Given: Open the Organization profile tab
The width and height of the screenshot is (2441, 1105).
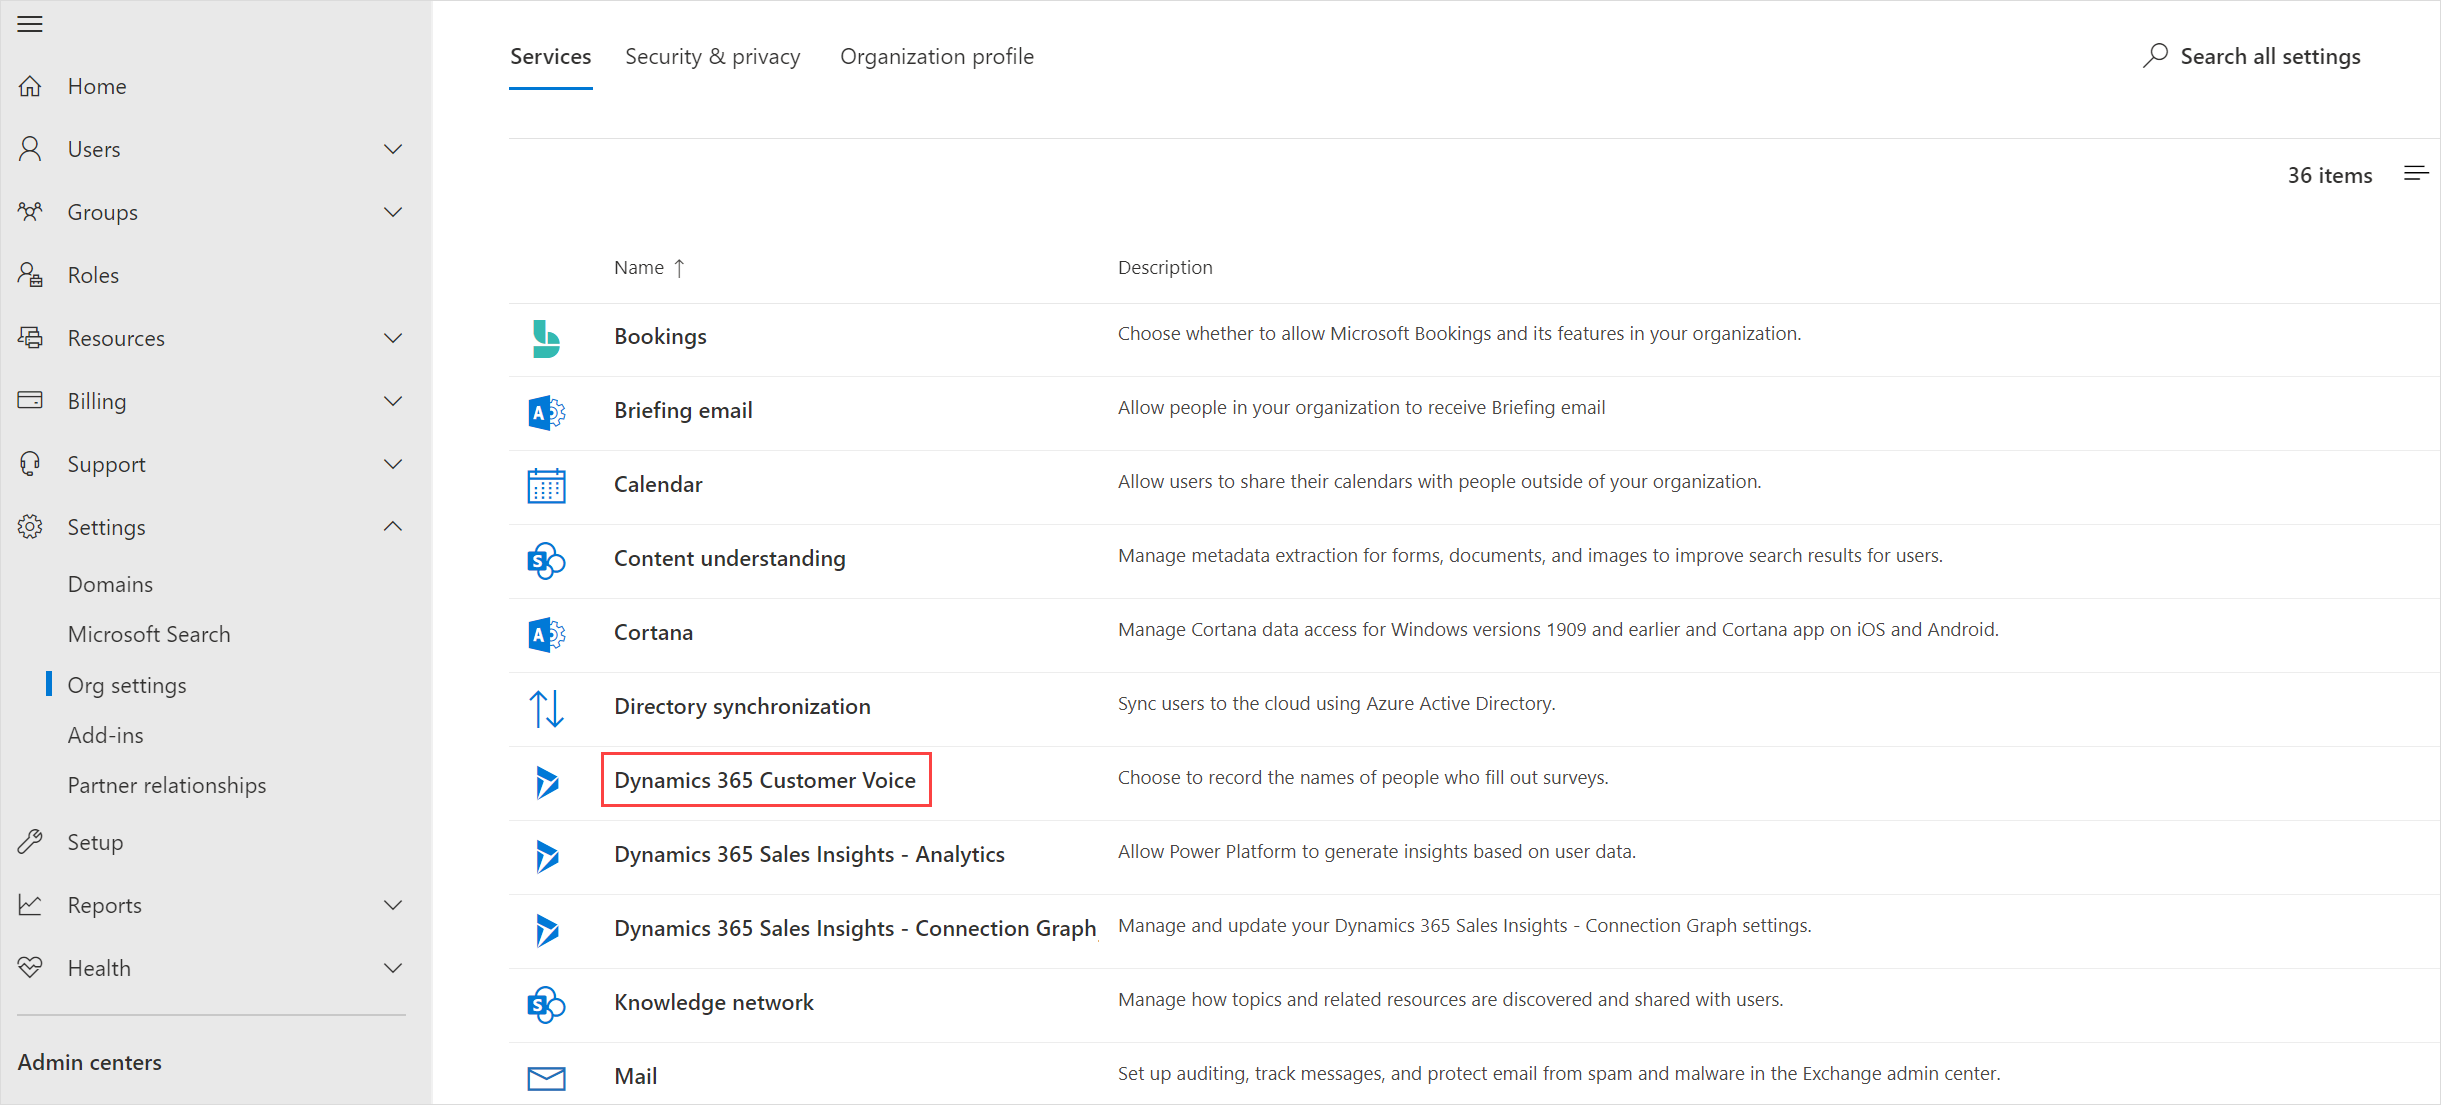Looking at the screenshot, I should tap(936, 56).
